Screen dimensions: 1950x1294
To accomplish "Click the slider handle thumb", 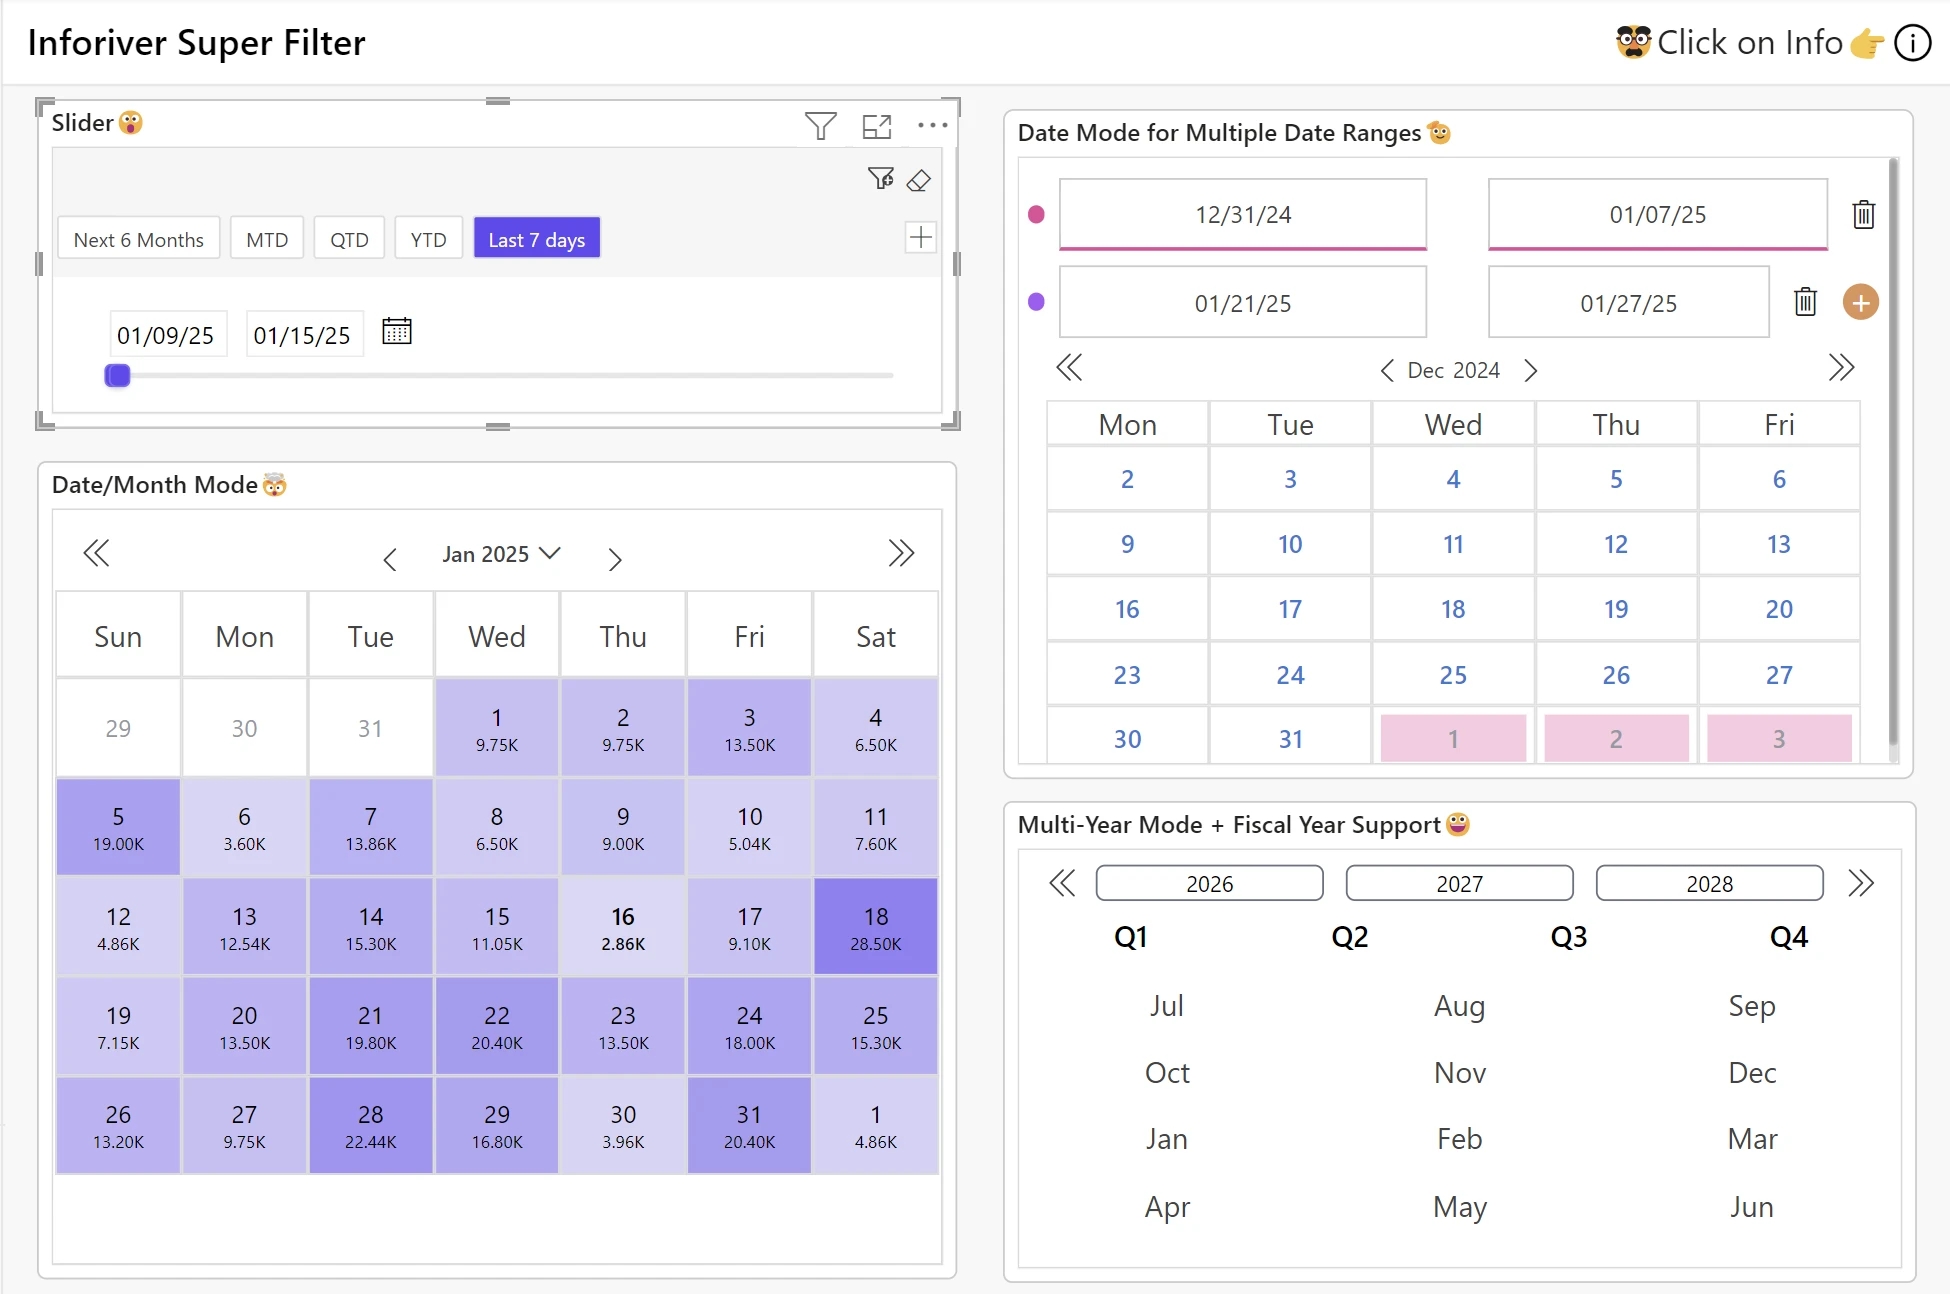I will click(x=117, y=375).
